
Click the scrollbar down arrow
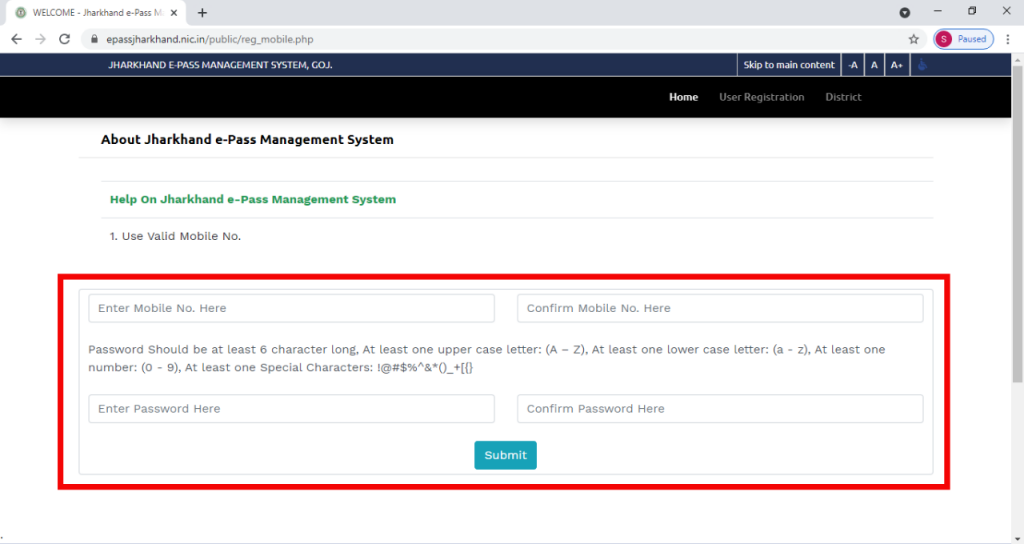(x=1017, y=539)
